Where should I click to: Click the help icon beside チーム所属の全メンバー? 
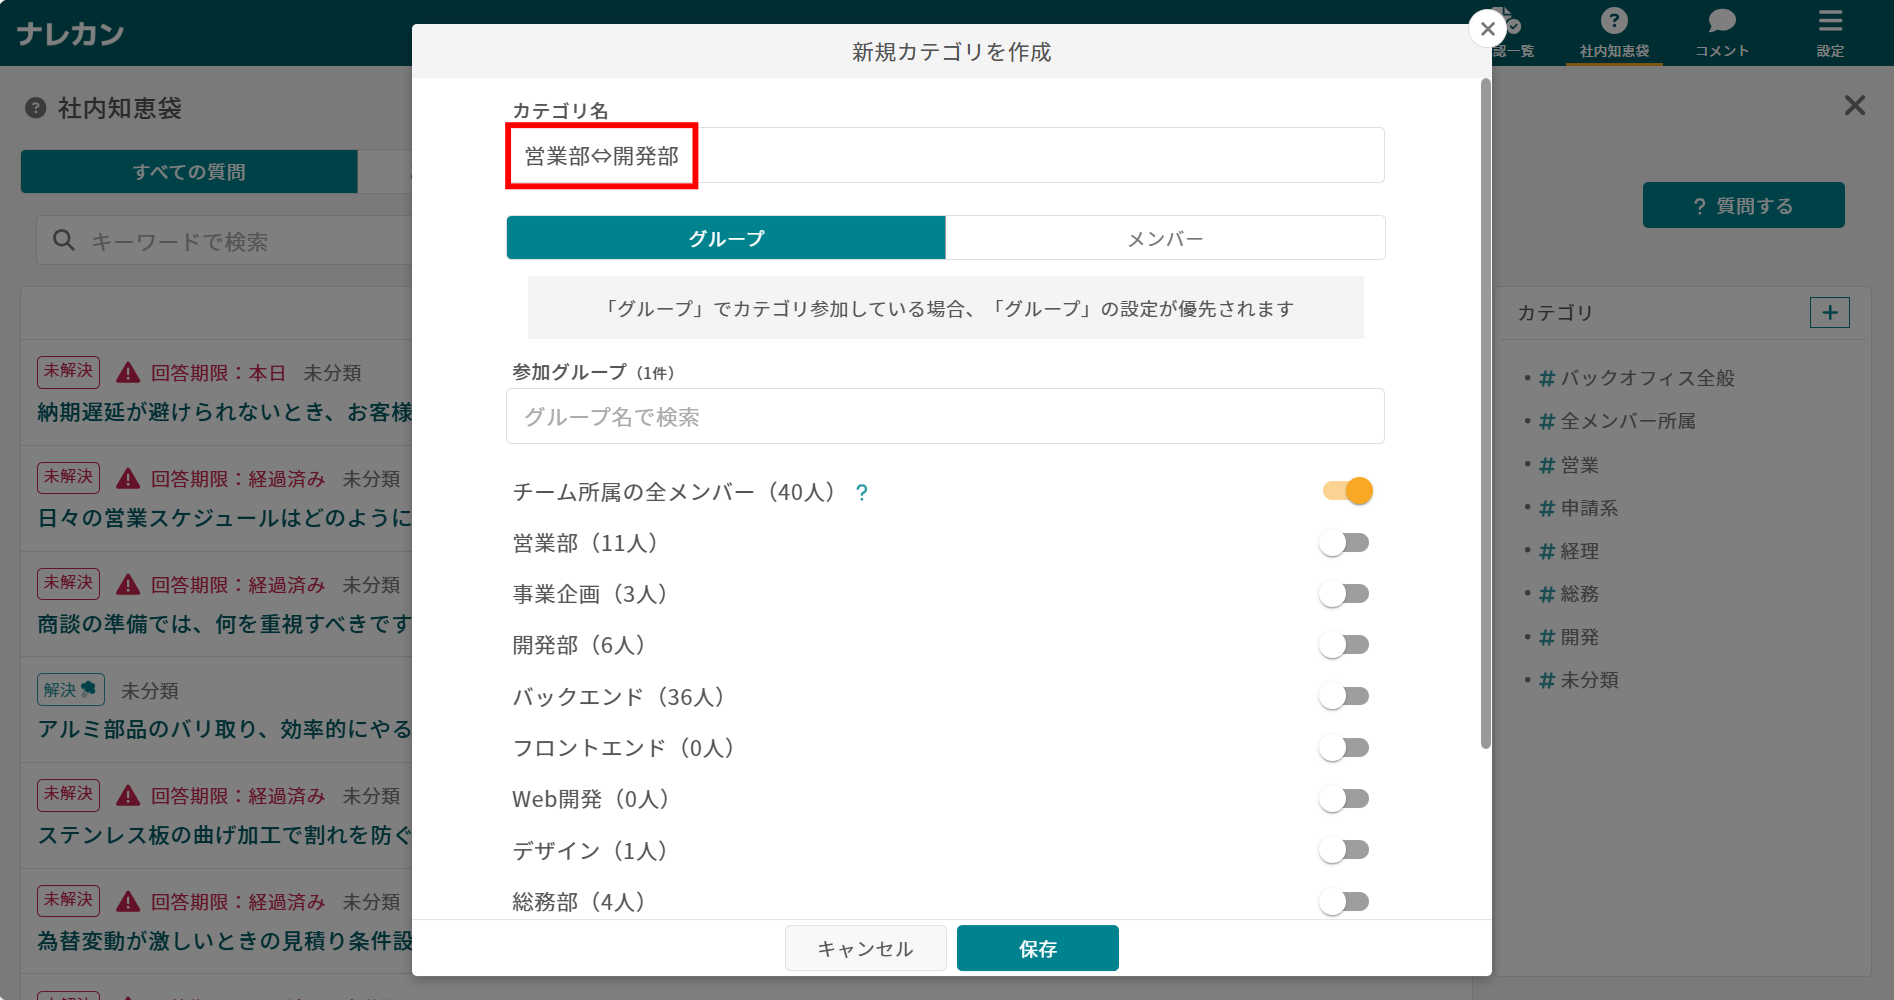point(862,492)
